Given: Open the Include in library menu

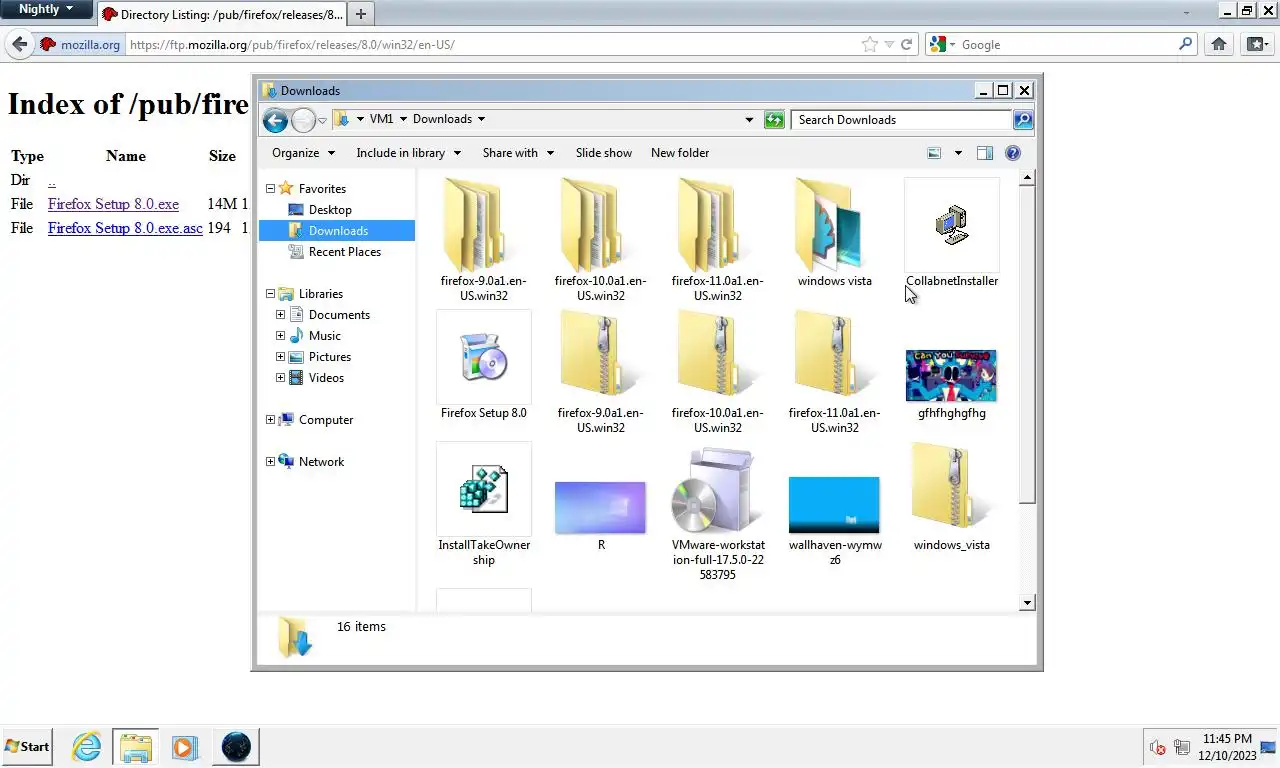Looking at the screenshot, I should [409, 153].
